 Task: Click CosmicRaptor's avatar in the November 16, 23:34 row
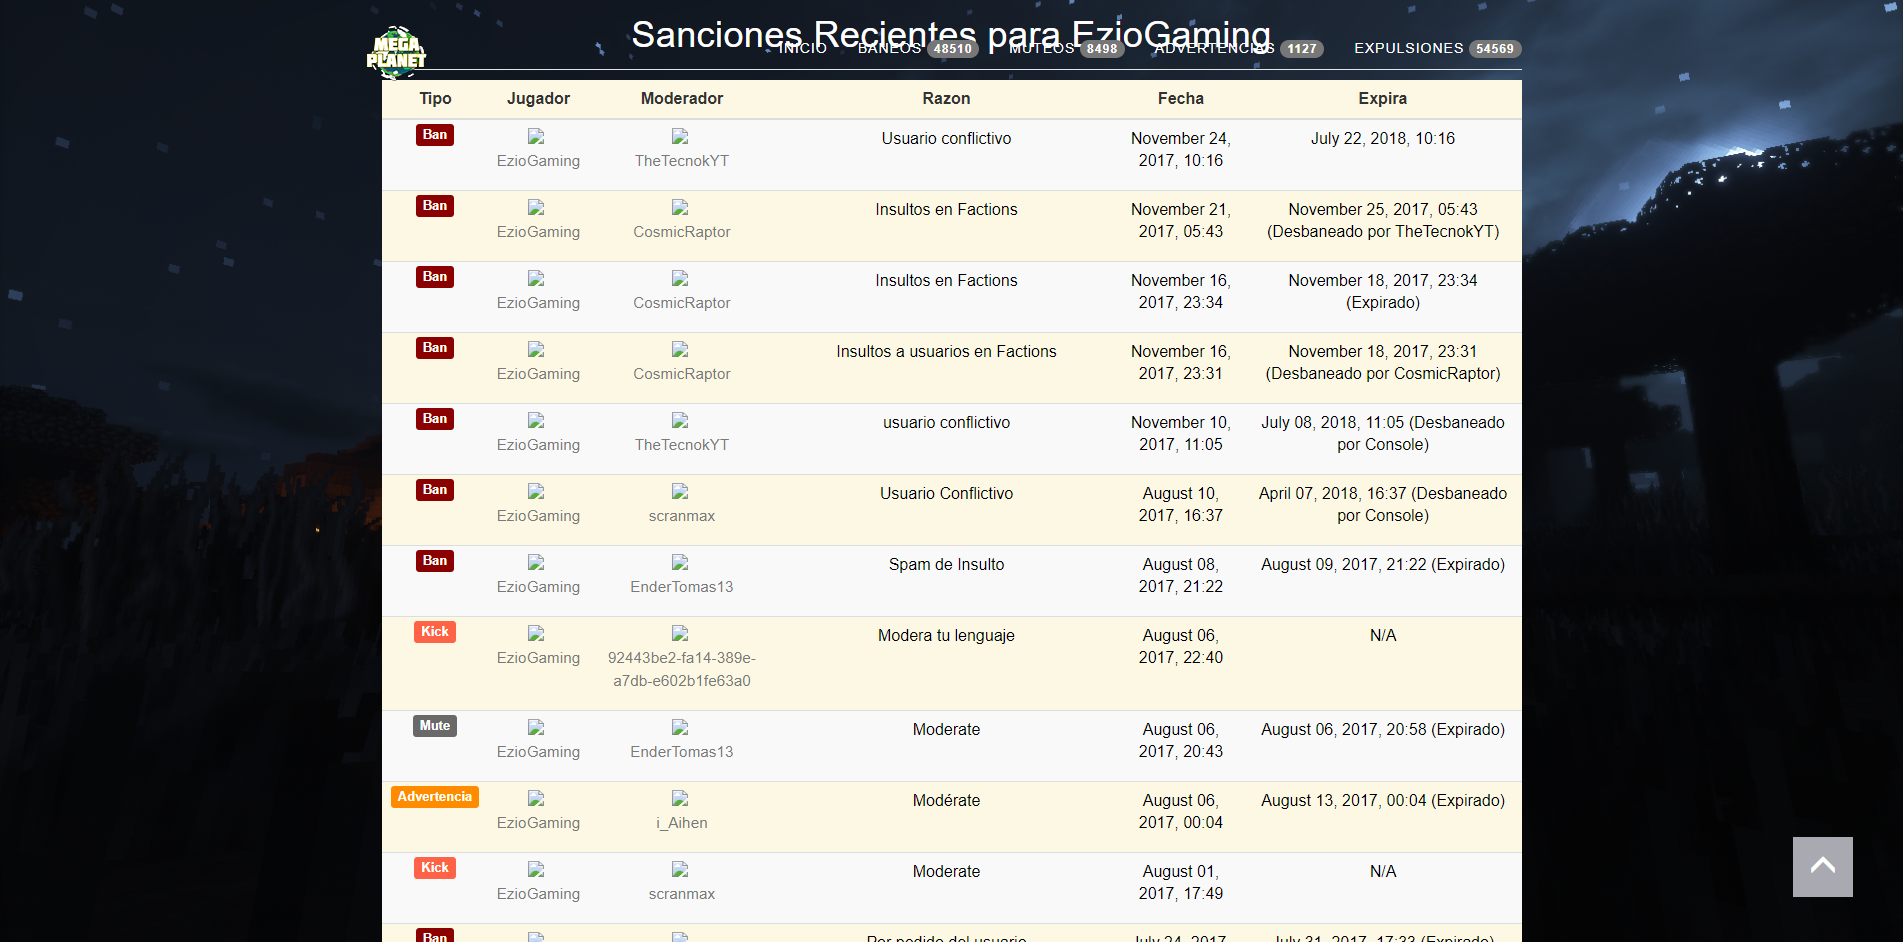pyautogui.click(x=680, y=278)
